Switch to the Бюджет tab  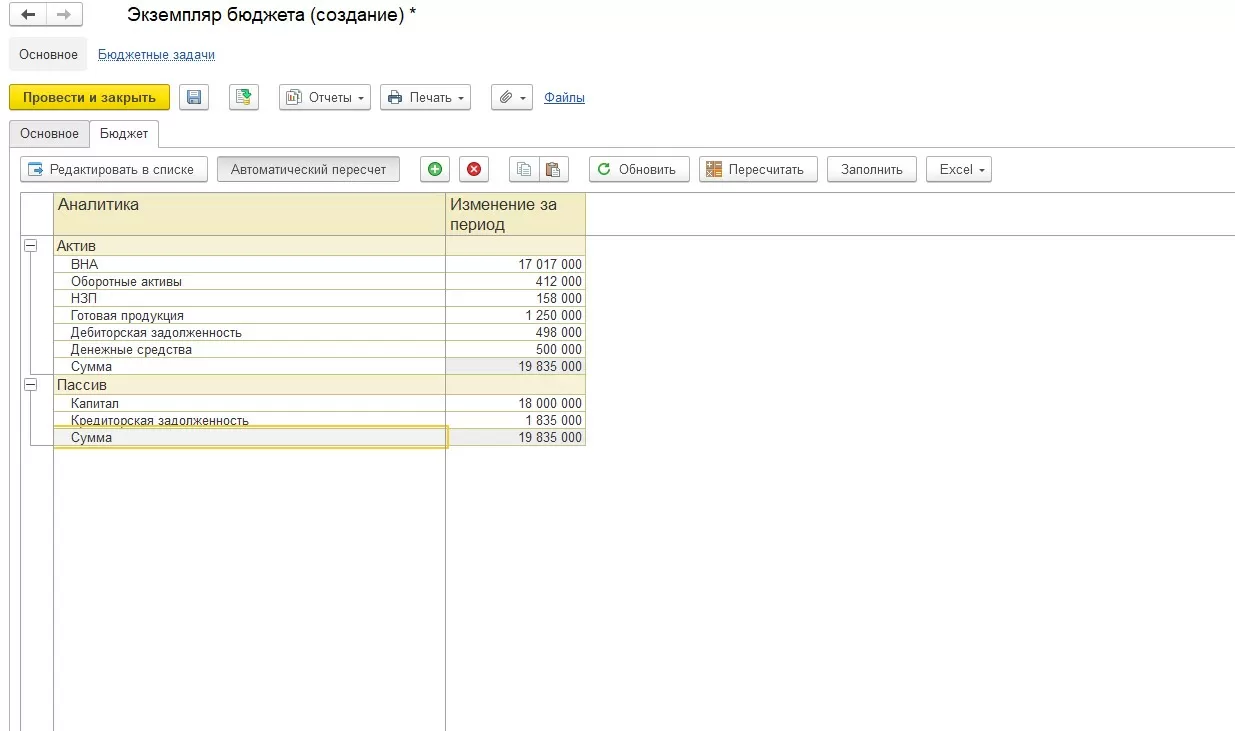124,133
